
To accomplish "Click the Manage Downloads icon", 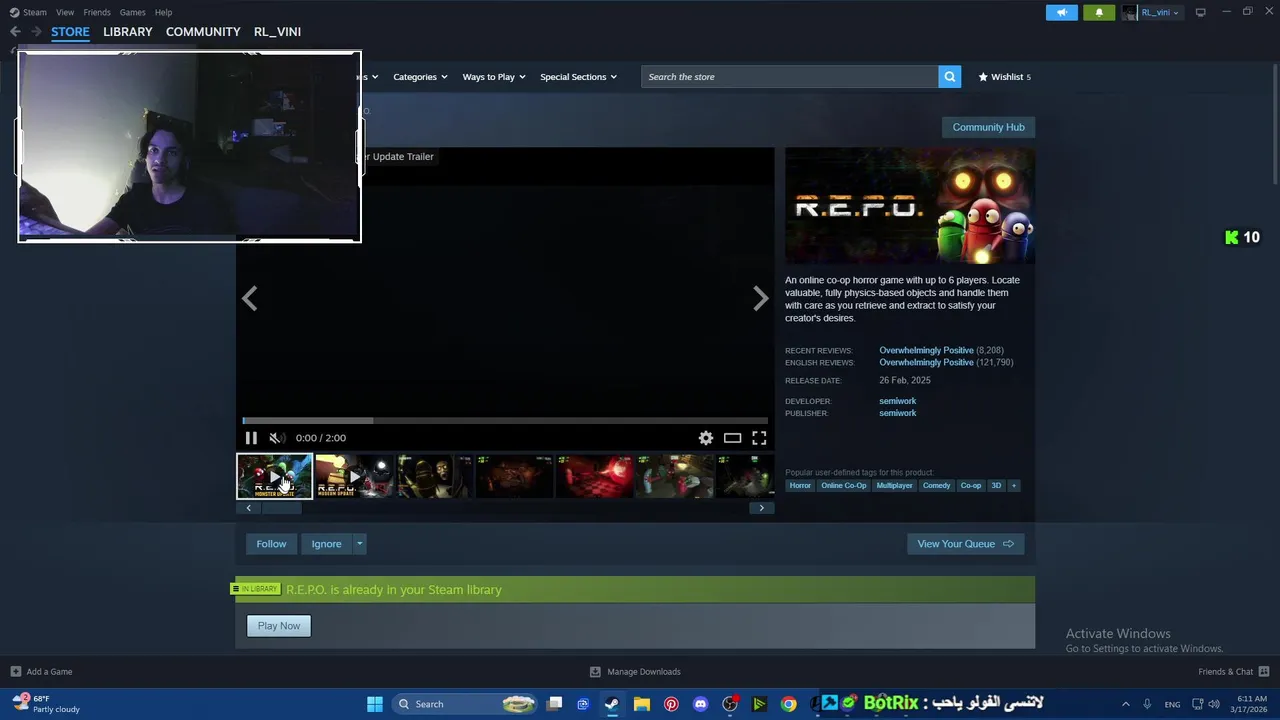I will [x=595, y=672].
